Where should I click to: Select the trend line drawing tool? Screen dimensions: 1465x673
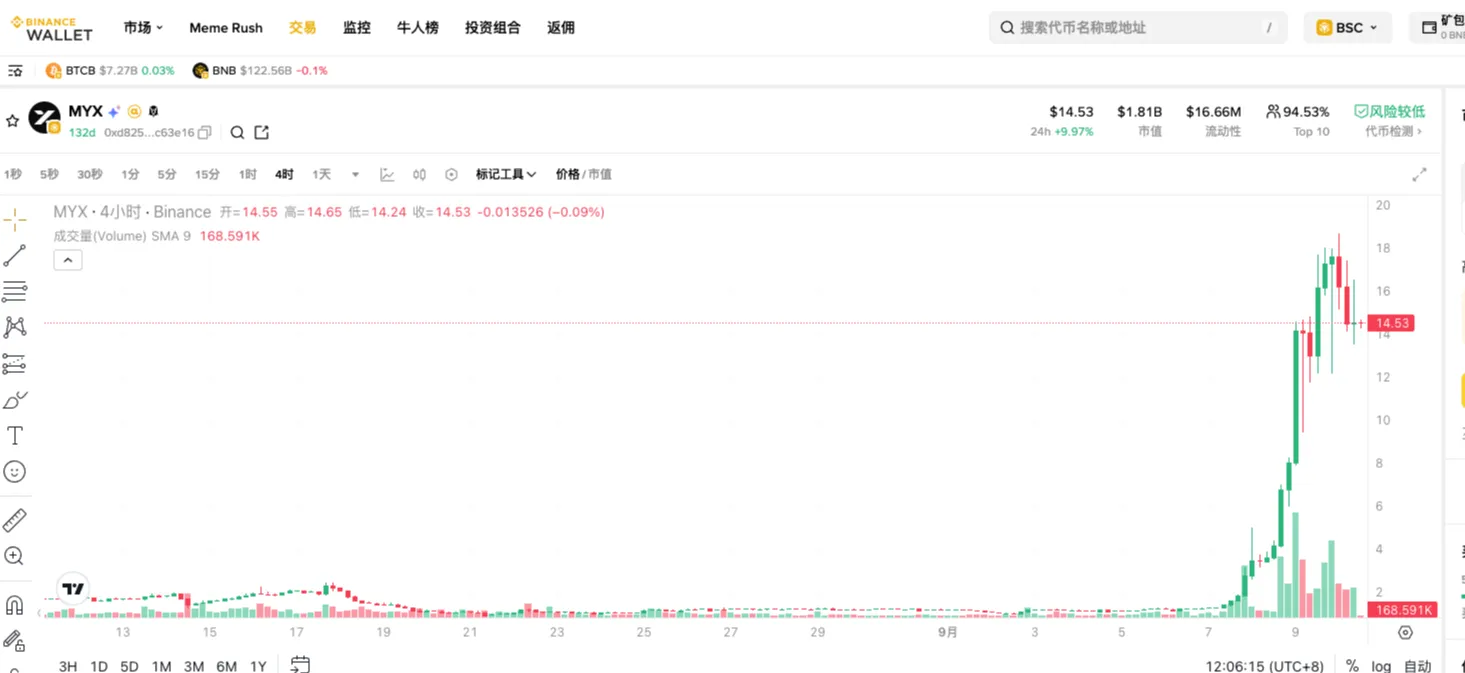15,256
